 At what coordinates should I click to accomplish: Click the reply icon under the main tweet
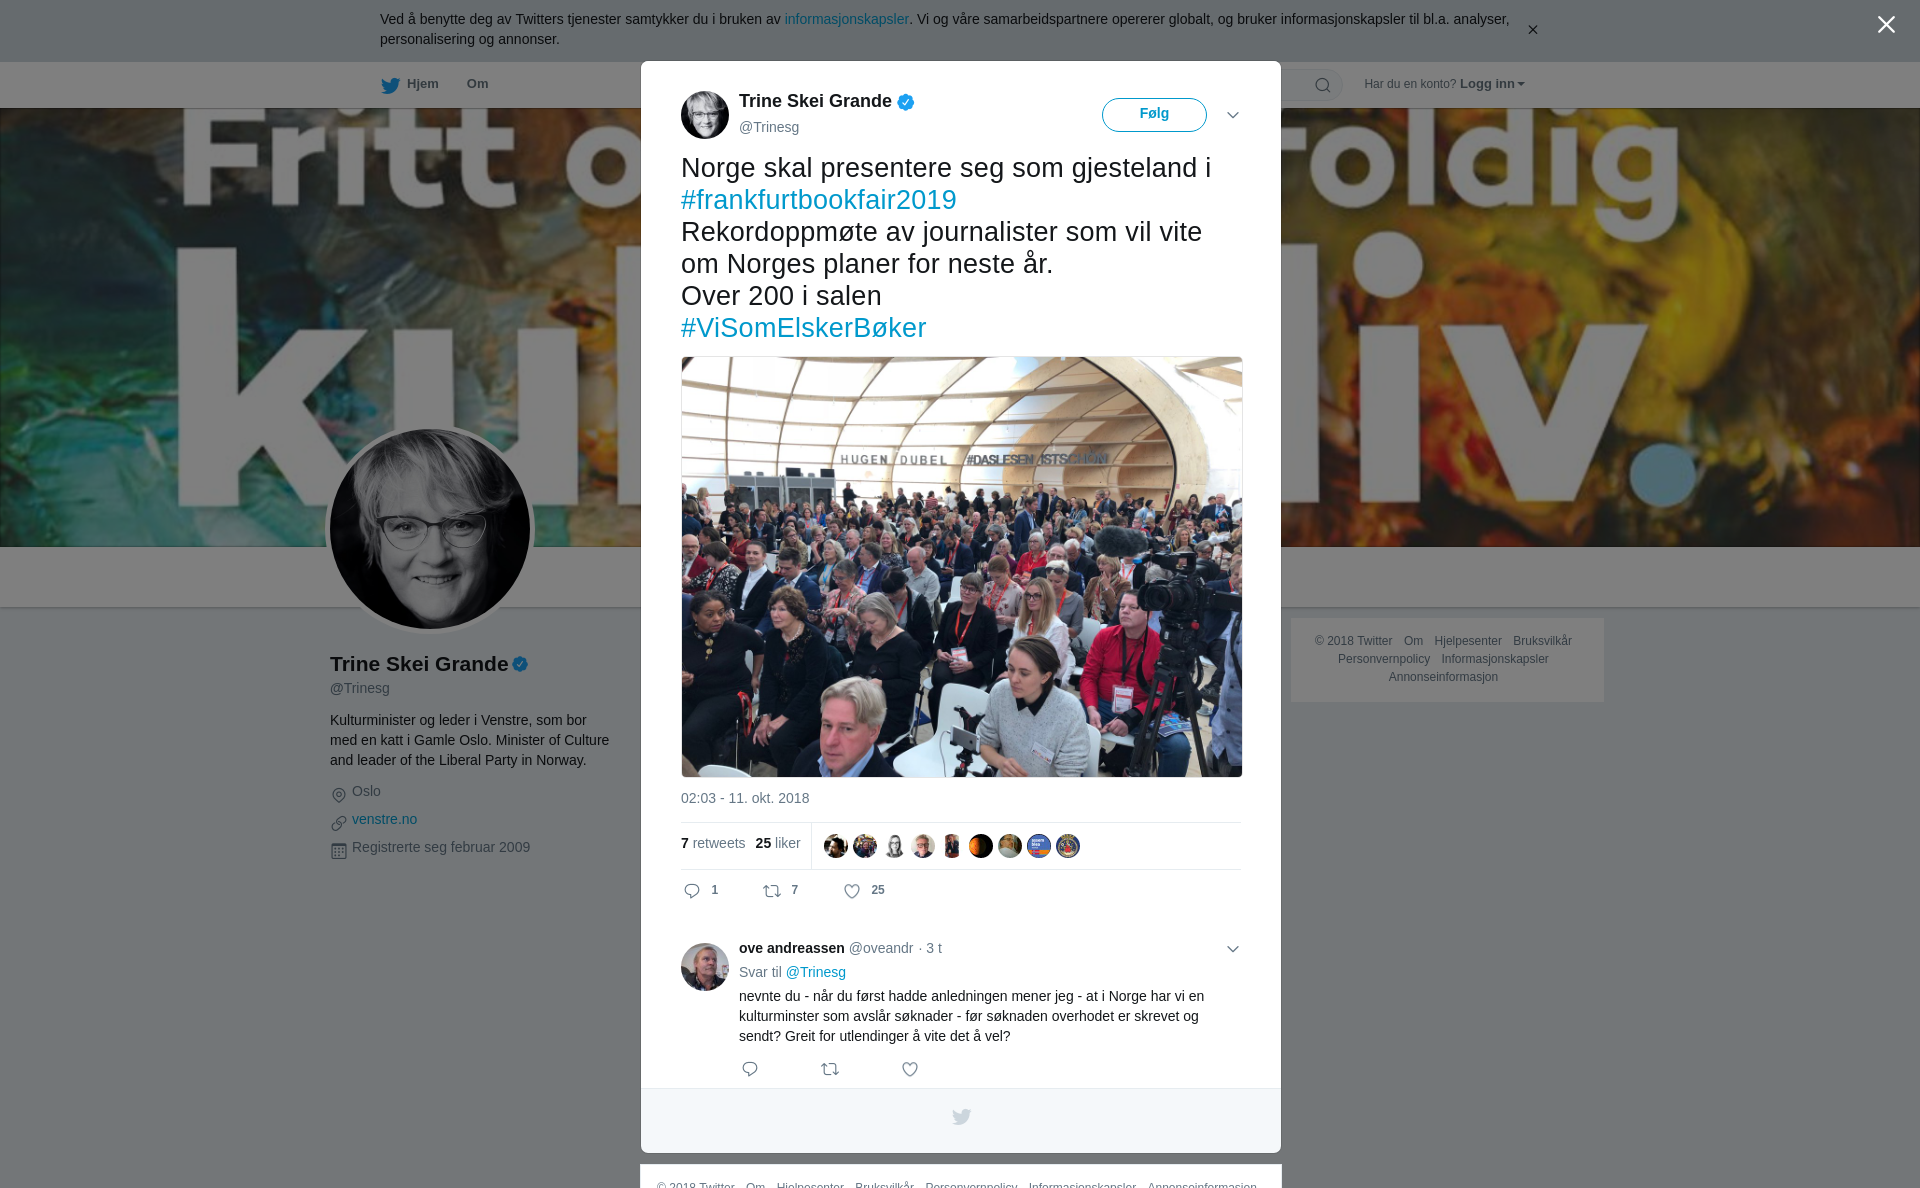[x=692, y=891]
